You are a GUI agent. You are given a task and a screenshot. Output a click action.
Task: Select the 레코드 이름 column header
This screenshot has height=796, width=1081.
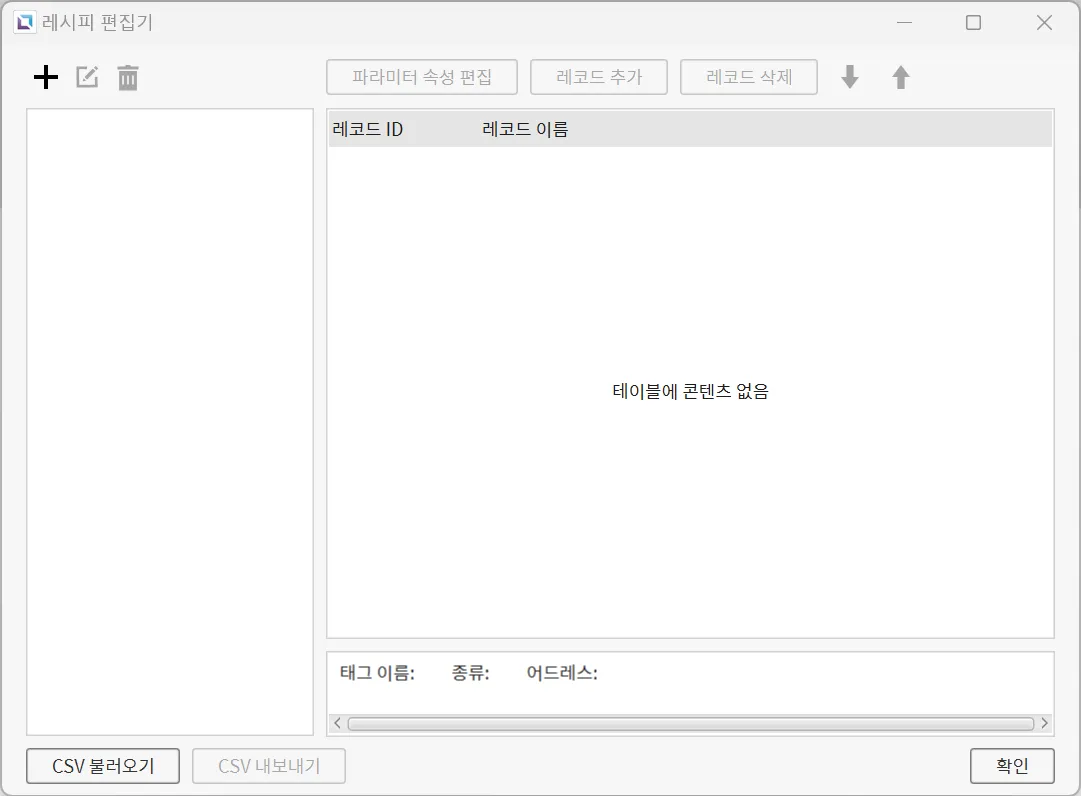pos(525,129)
